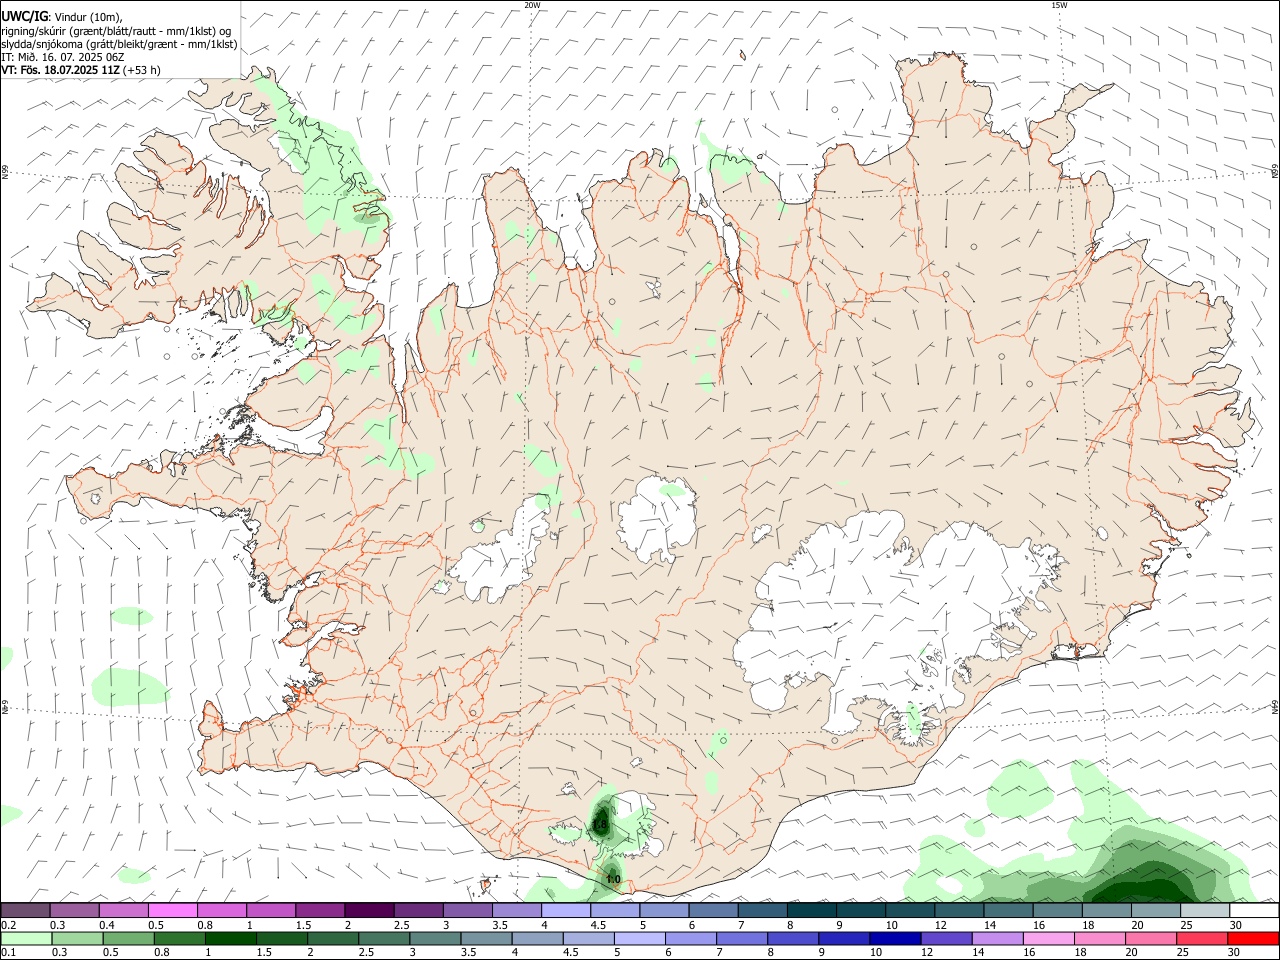
Task: Click the 20W longitude label
Action: pos(532,5)
